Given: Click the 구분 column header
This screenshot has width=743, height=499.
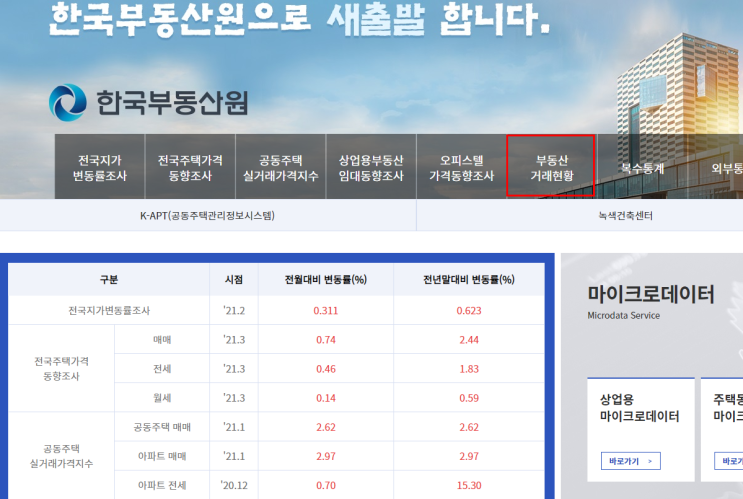Looking at the screenshot, I should click(109, 280).
